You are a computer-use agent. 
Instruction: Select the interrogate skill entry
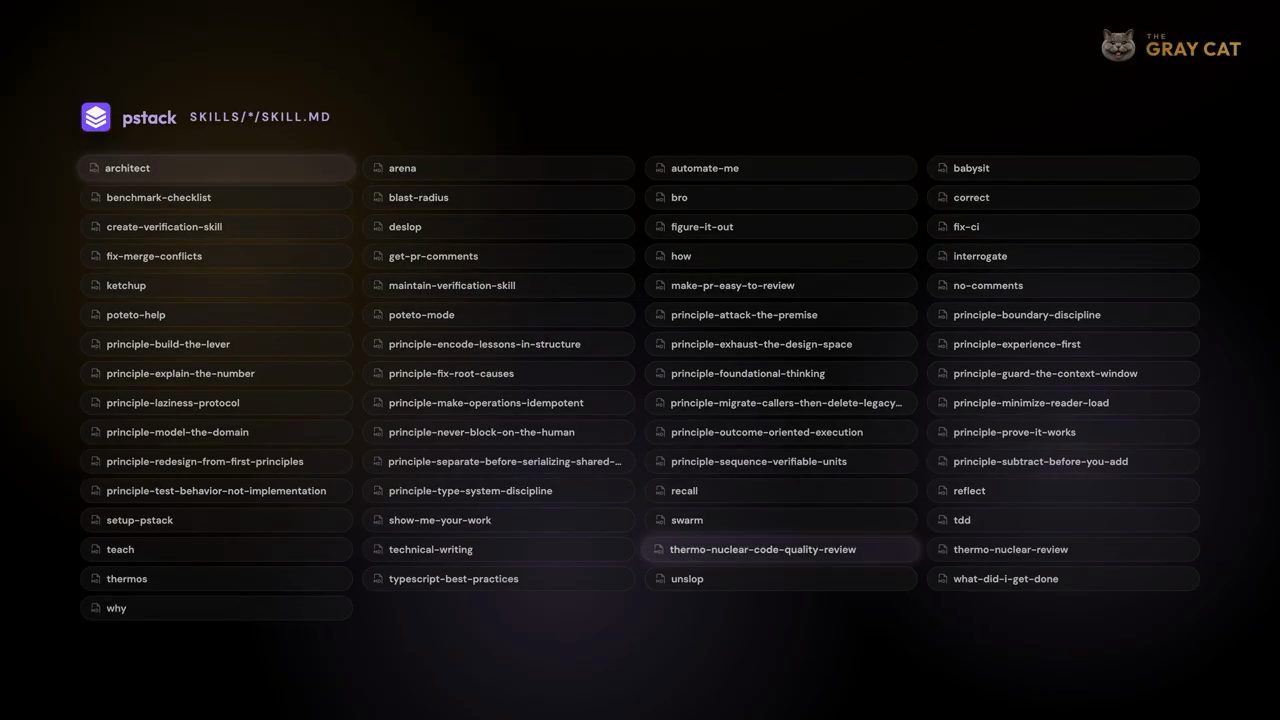click(1063, 256)
